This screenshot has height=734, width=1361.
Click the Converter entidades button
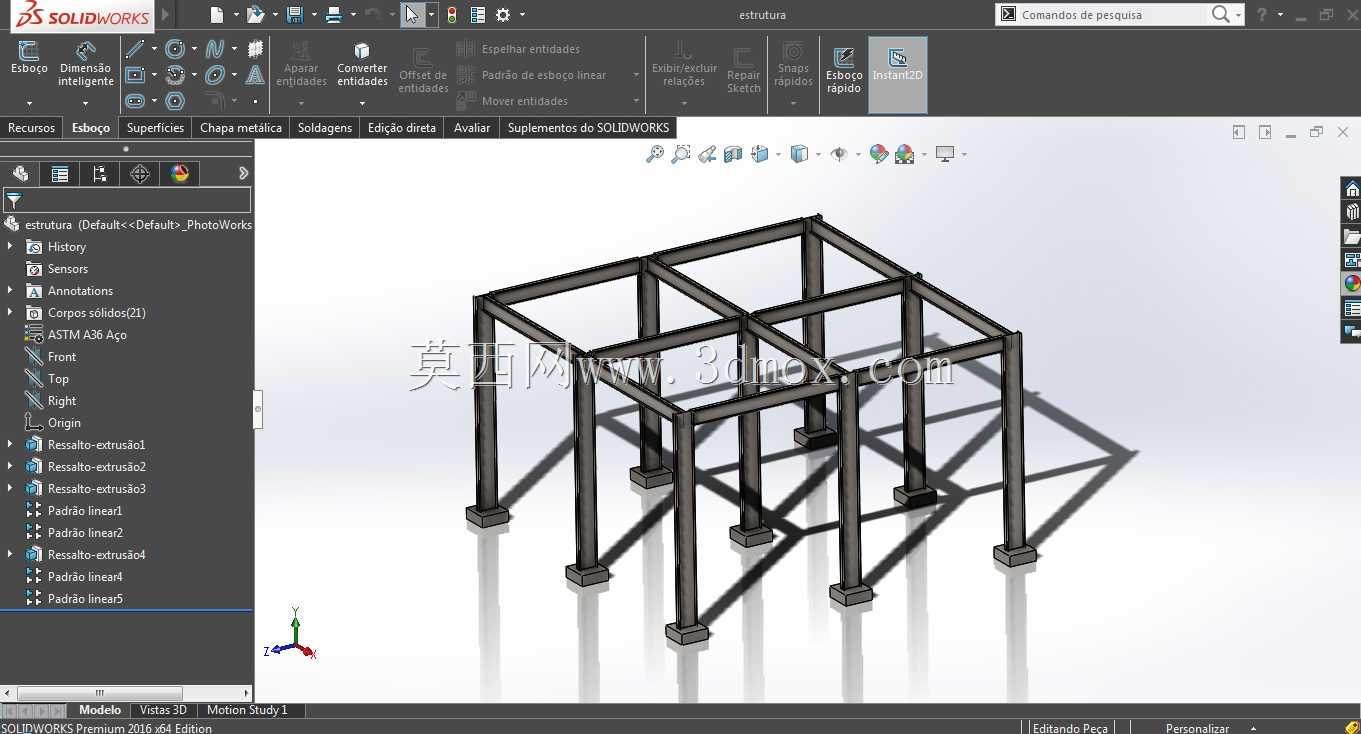pos(362,65)
